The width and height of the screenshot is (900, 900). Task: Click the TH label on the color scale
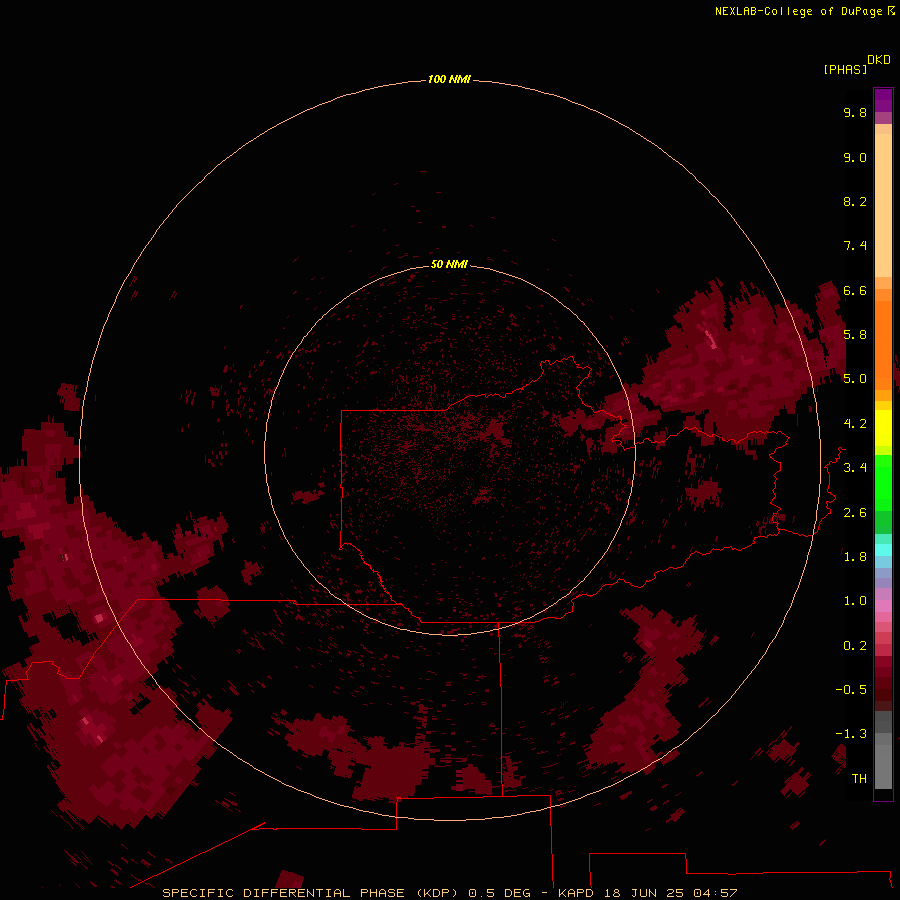tap(859, 779)
